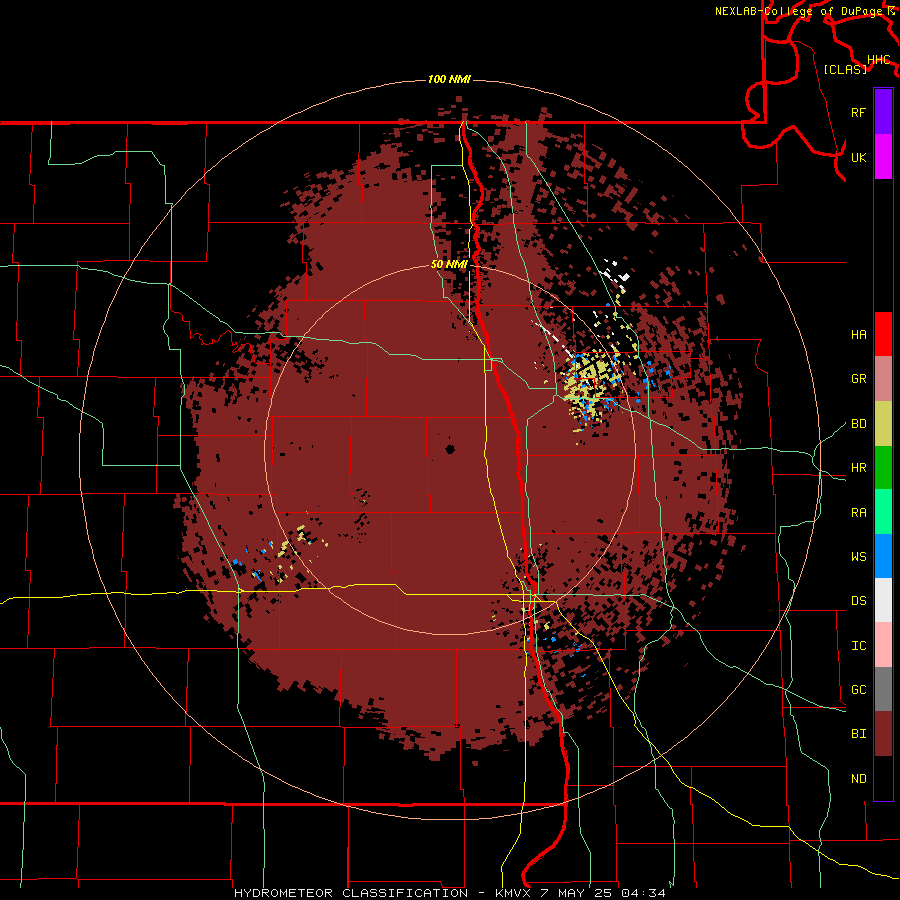Click the HA legend label

click(858, 335)
